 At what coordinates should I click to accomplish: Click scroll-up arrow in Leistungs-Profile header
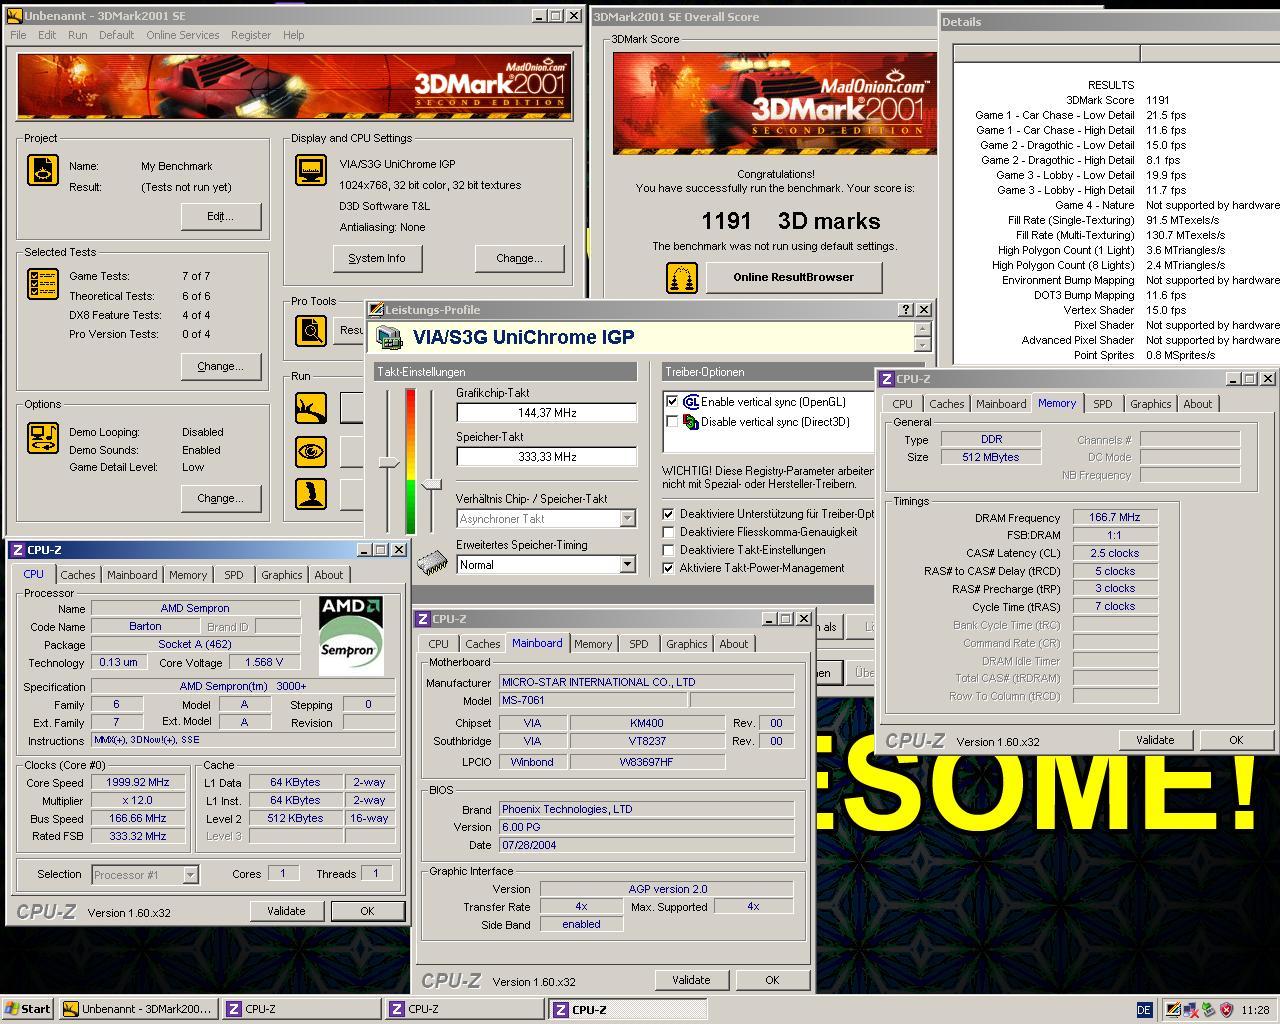pyautogui.click(x=923, y=329)
